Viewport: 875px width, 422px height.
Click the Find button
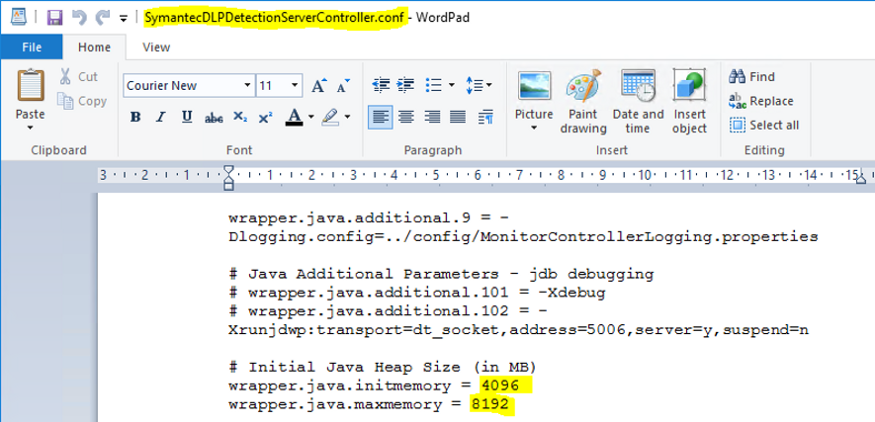tap(752, 77)
